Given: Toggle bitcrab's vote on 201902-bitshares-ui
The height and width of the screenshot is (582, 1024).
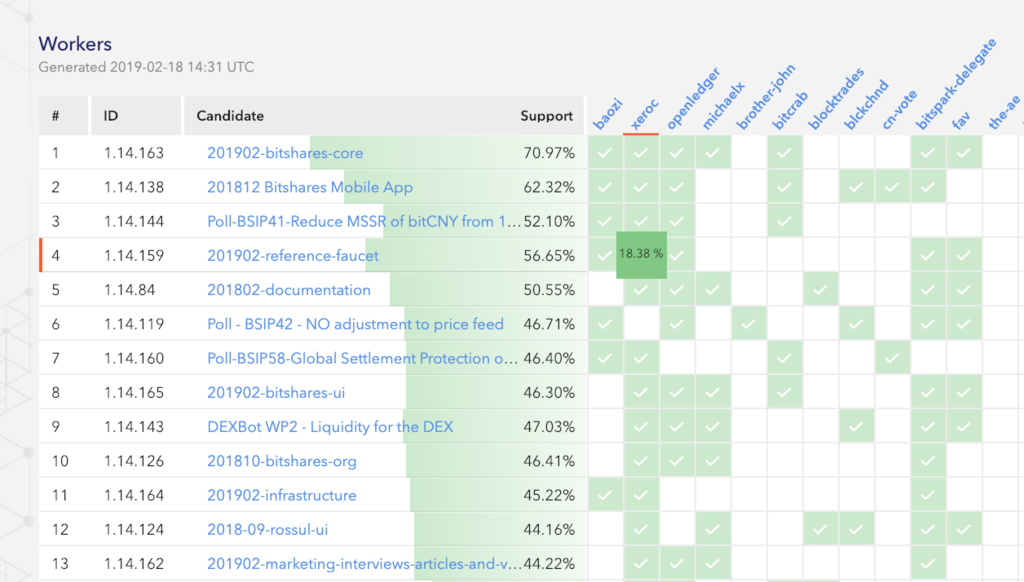Looking at the screenshot, I should coord(785,392).
